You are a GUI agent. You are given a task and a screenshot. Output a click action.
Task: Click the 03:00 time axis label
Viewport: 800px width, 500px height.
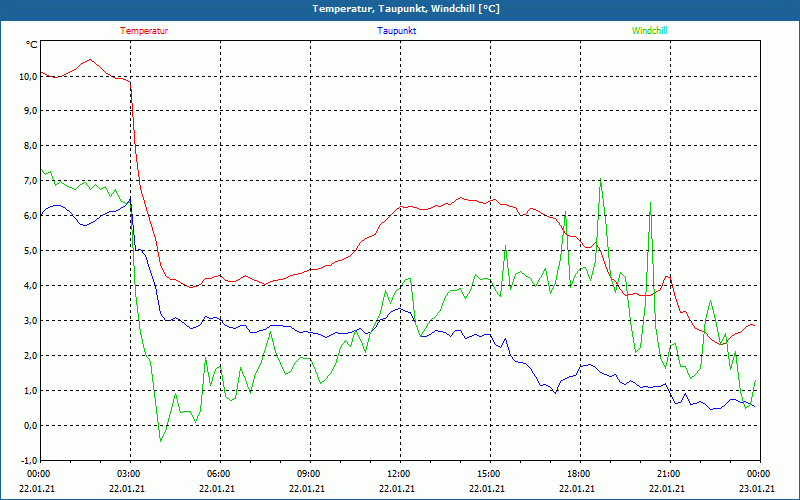click(130, 474)
